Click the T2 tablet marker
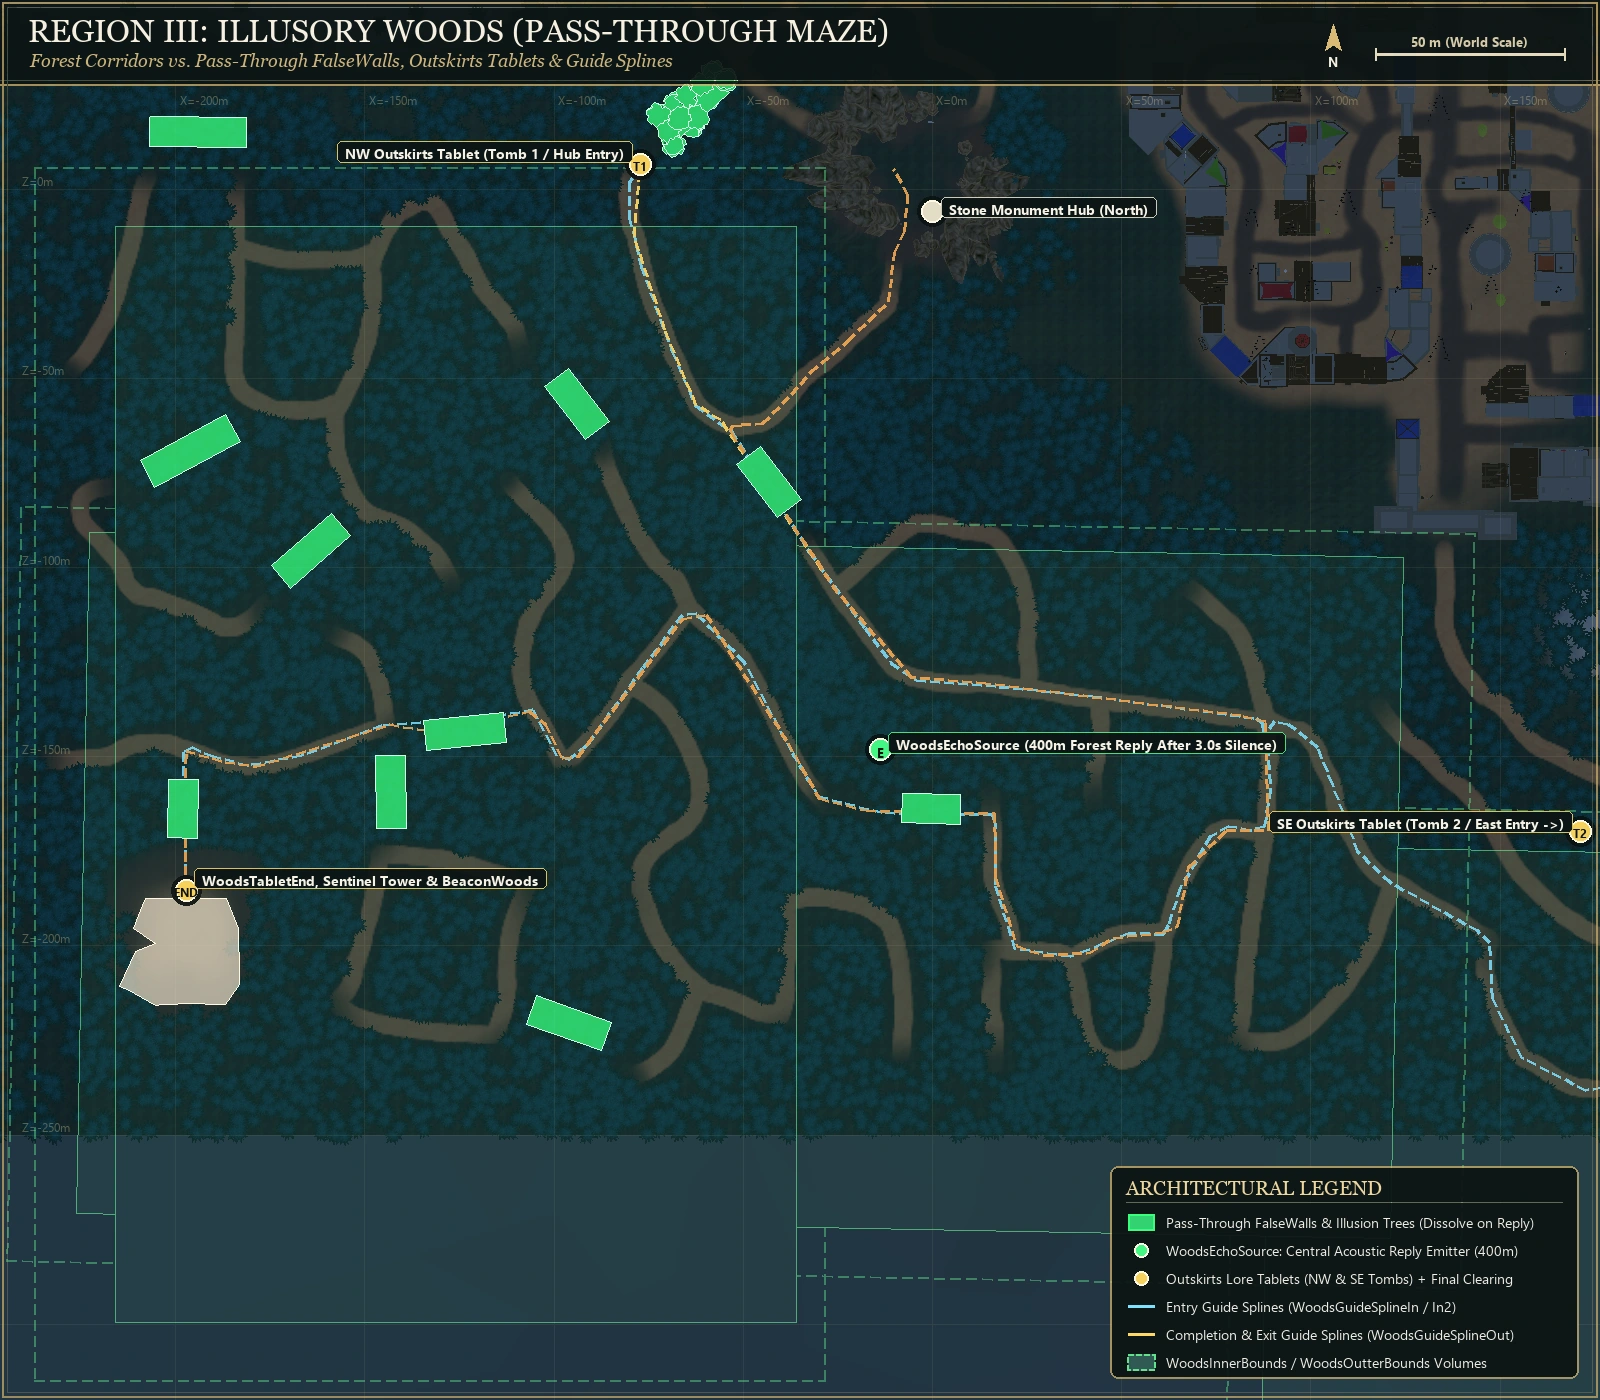The image size is (1600, 1400). pos(1579,832)
